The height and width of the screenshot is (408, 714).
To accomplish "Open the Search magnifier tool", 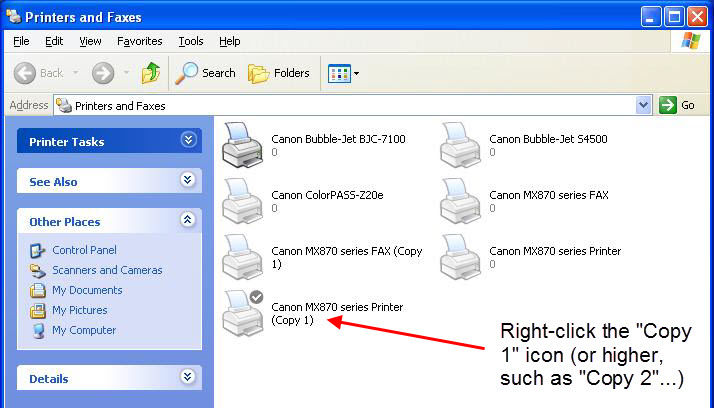I will click(x=206, y=73).
